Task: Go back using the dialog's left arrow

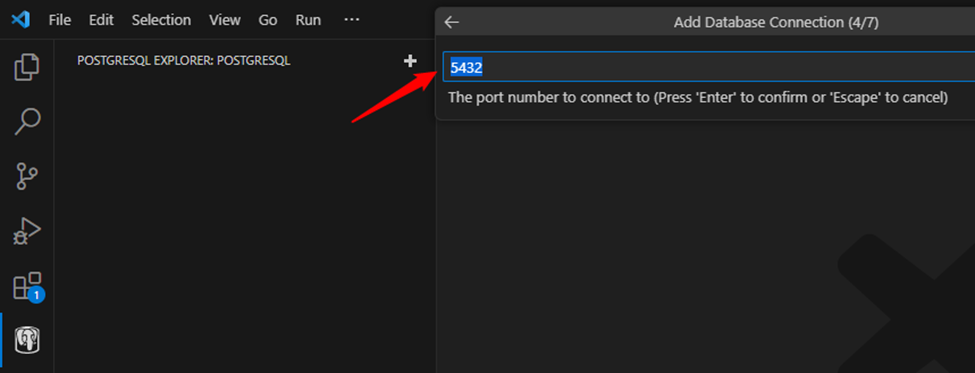Action: coord(452,22)
